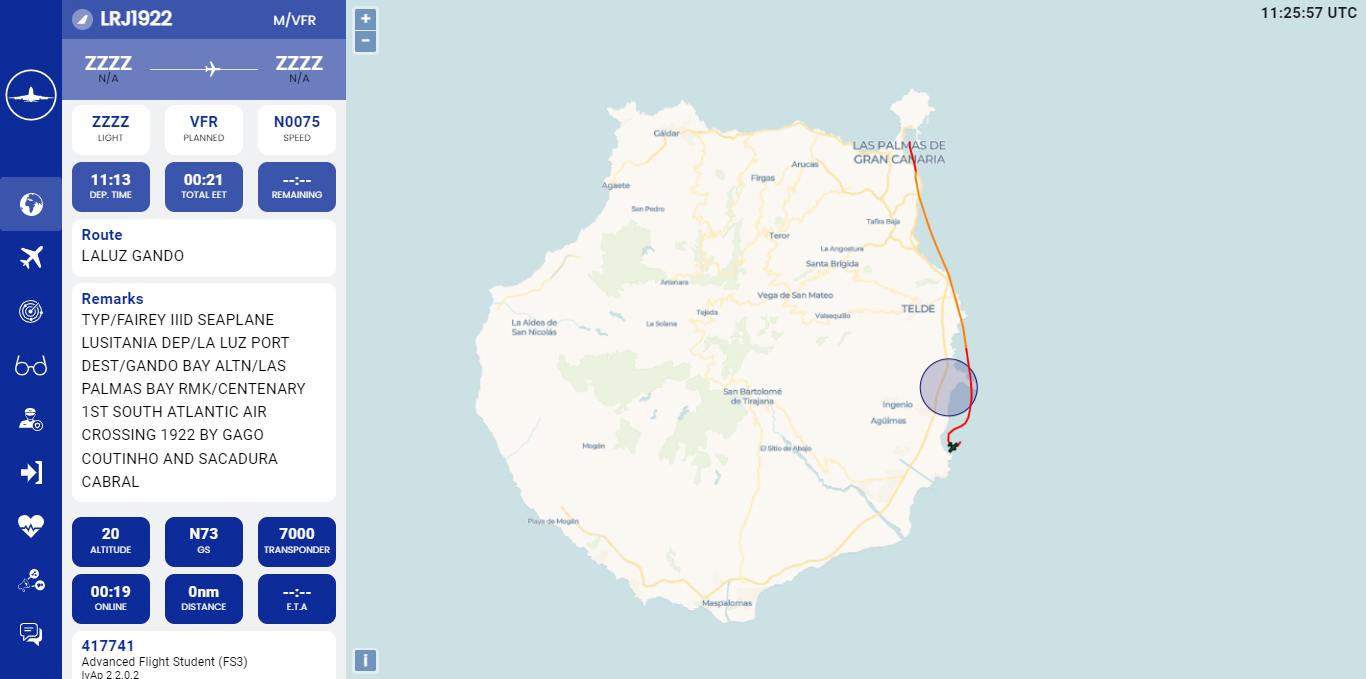1366x679 pixels.
Task: Open the chat bubbles icon in sidebar
Action: [31, 633]
